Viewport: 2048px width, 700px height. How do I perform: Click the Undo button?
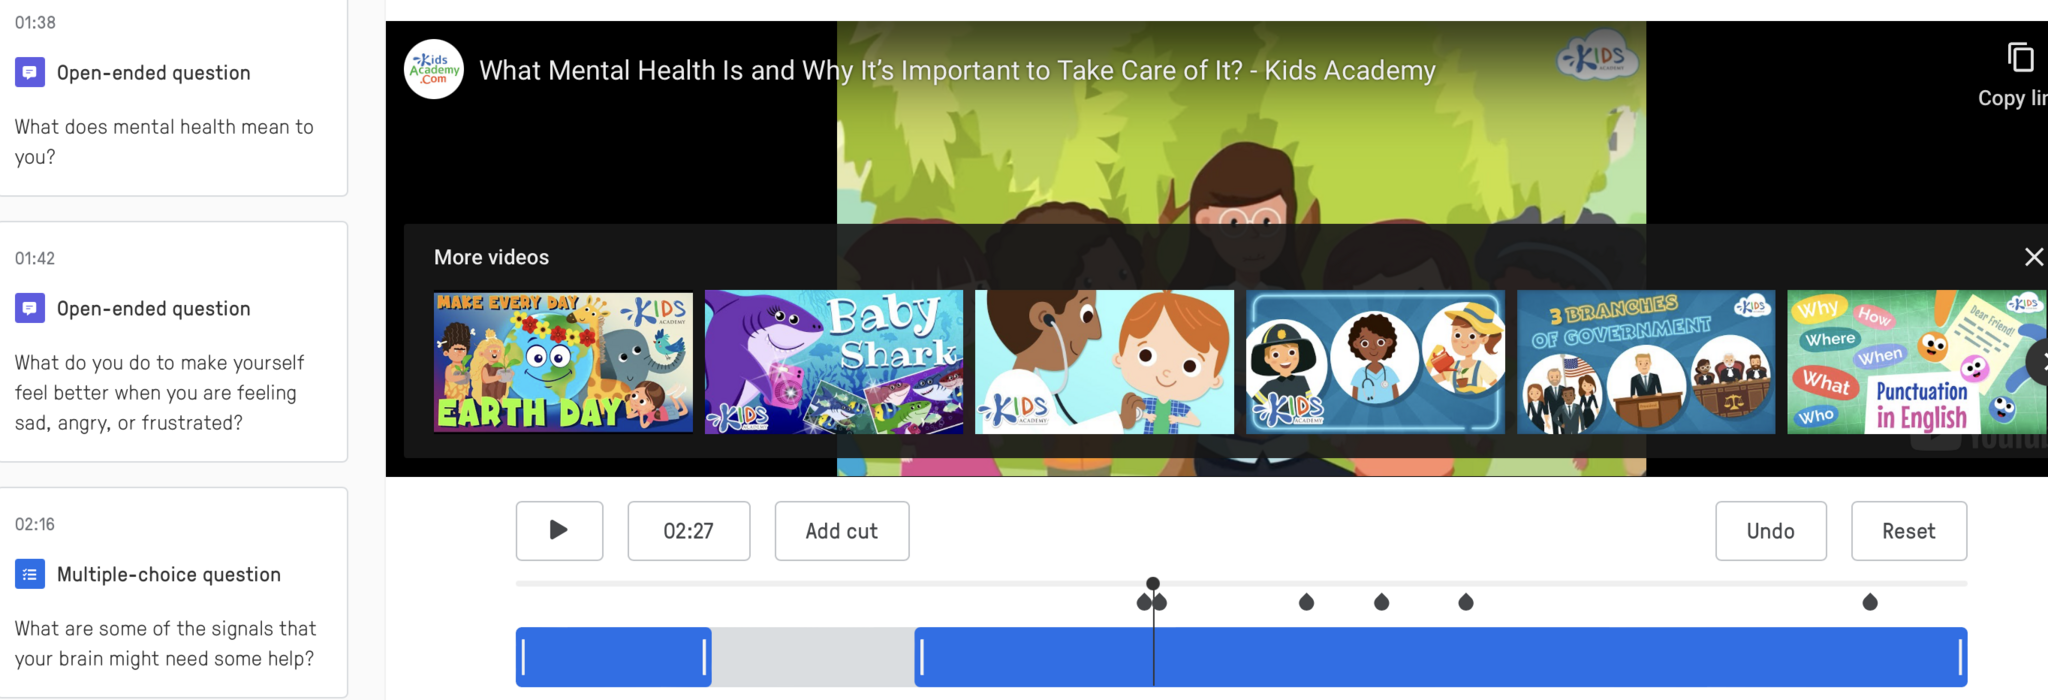[x=1771, y=531]
